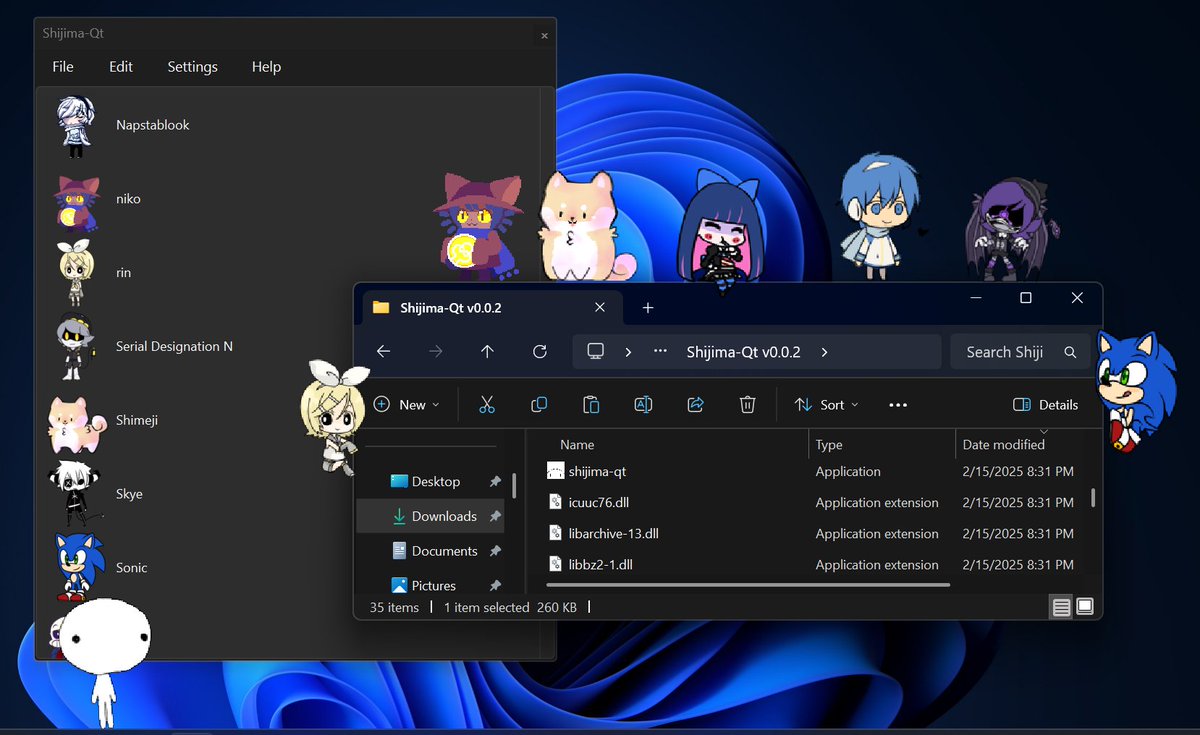This screenshot has width=1200, height=735.
Task: Refresh the Explorer folder view
Action: [x=540, y=352]
